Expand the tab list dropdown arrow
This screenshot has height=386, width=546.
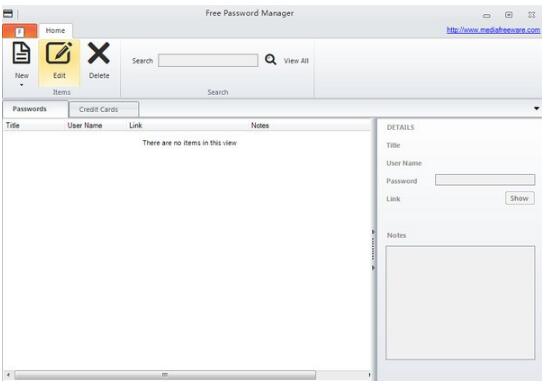click(x=537, y=109)
